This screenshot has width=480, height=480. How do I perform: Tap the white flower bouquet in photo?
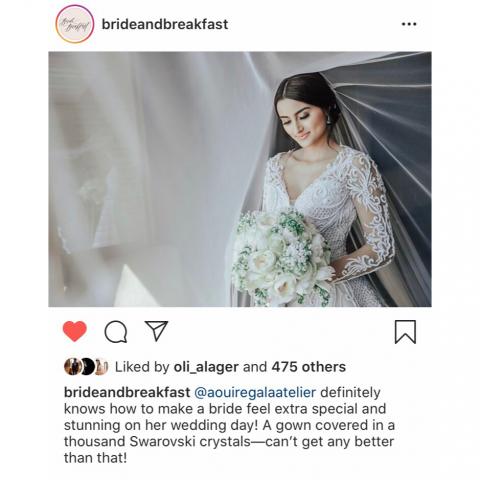tap(282, 257)
